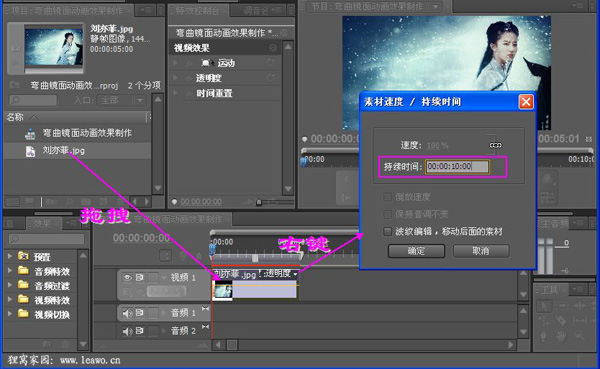Reset the 透明度 effect with its reset icon
Image resolution: width=600 pixels, height=369 pixels.
271,78
